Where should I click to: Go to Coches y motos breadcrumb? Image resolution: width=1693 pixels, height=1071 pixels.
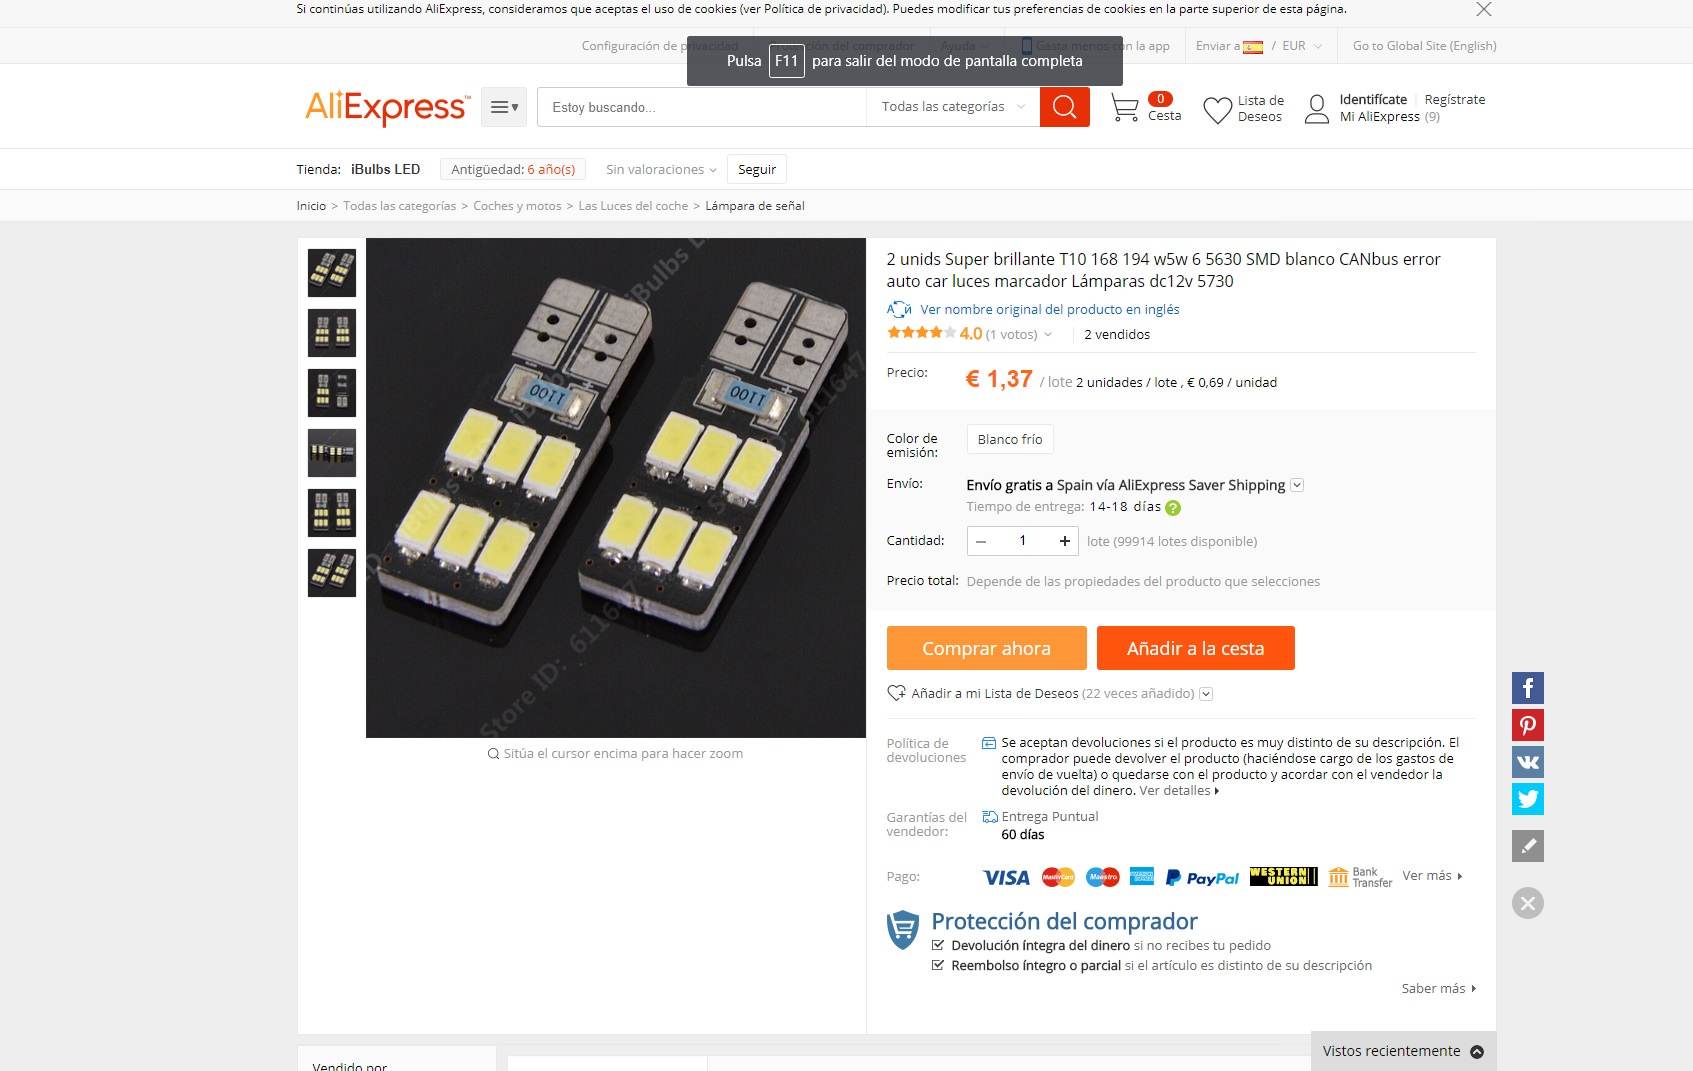[517, 206]
